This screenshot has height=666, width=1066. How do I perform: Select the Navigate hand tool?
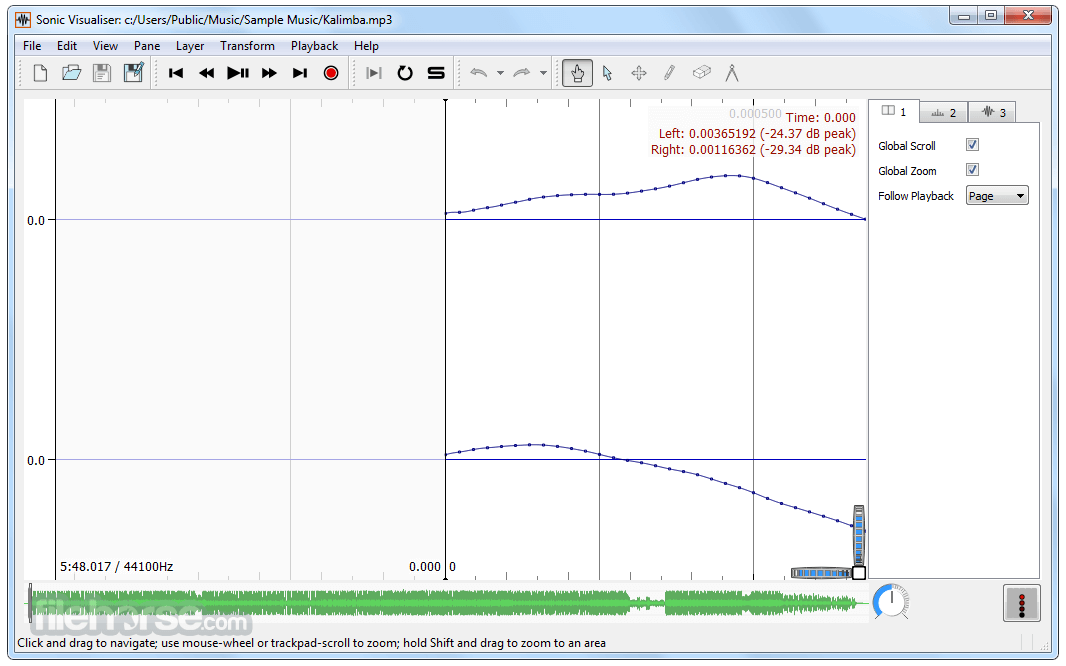click(x=577, y=73)
